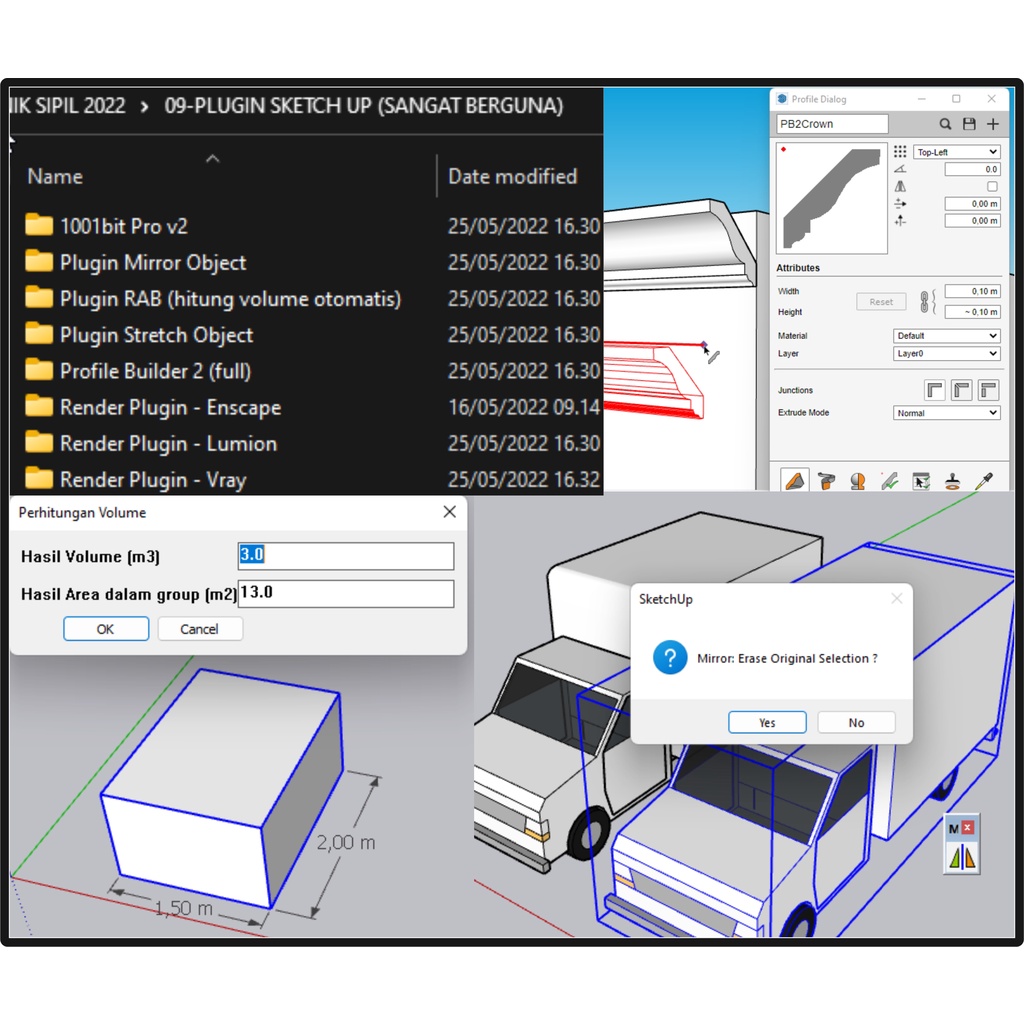Click the chain link aspect-ratio lock icon
1024x1024 pixels.
coord(924,301)
